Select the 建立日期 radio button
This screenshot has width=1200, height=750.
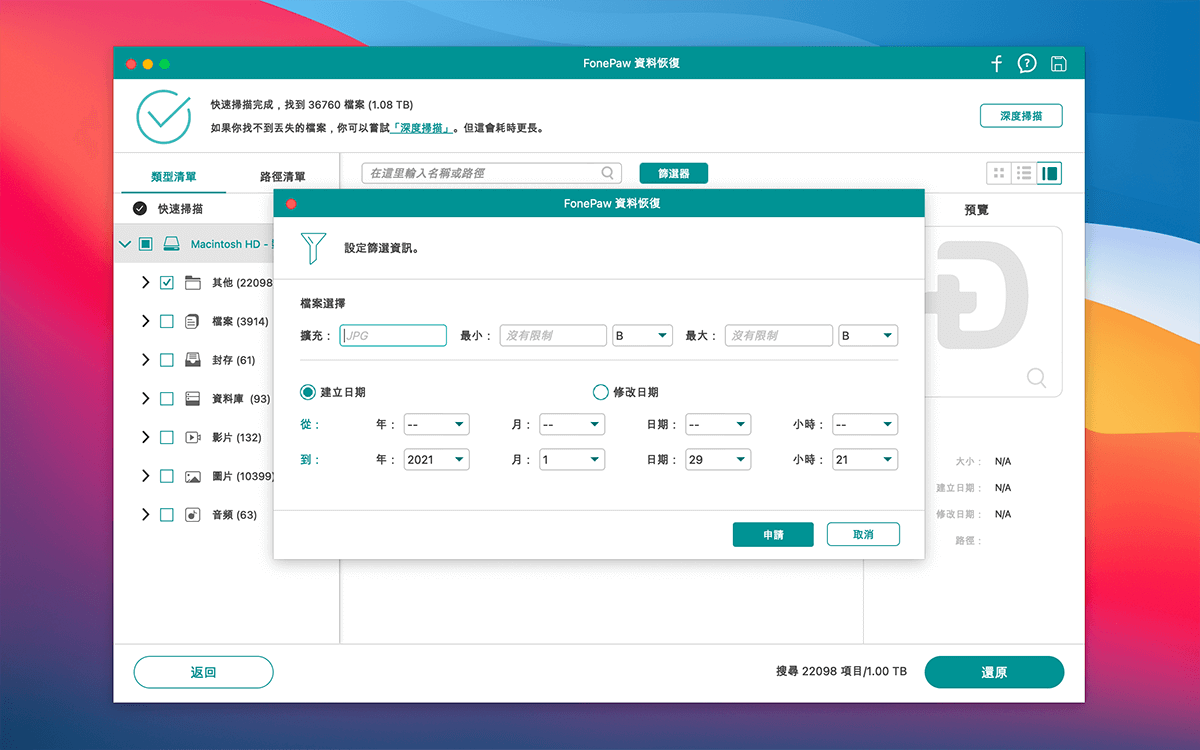click(308, 392)
